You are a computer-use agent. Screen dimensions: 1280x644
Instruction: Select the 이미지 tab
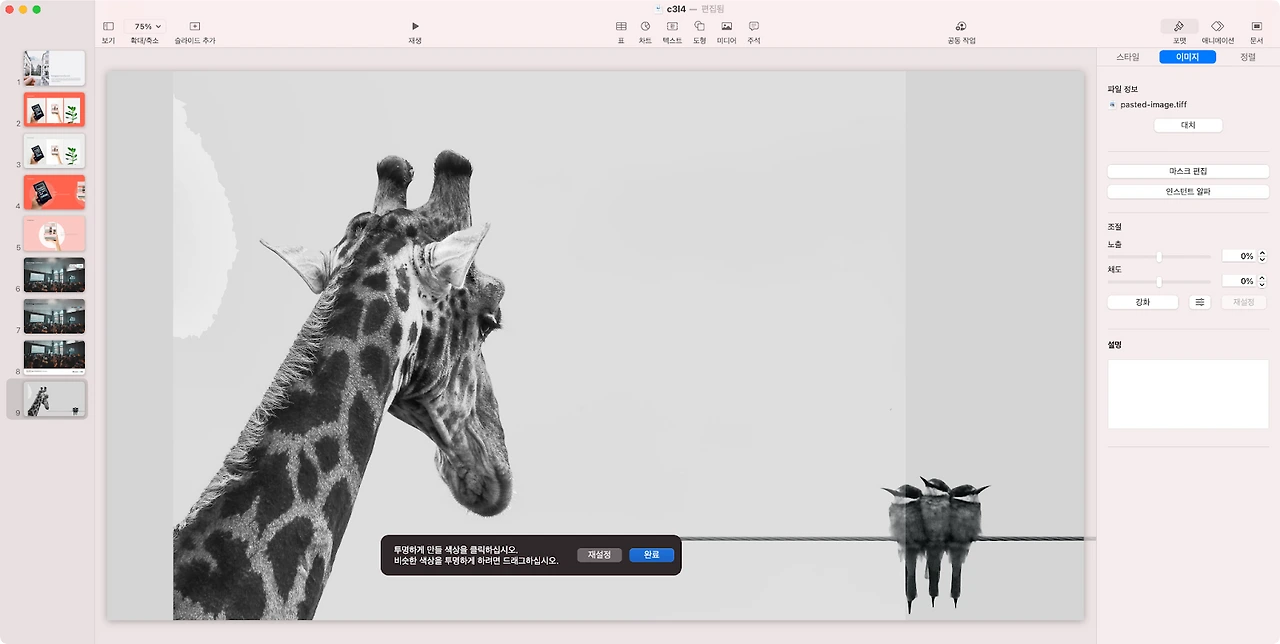[x=1187, y=57]
